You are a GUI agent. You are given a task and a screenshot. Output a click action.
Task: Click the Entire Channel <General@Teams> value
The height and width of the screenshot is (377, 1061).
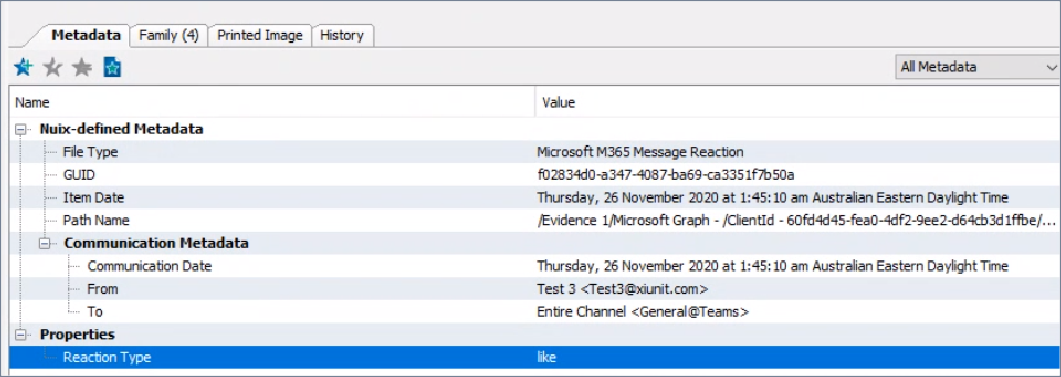[x=644, y=312]
